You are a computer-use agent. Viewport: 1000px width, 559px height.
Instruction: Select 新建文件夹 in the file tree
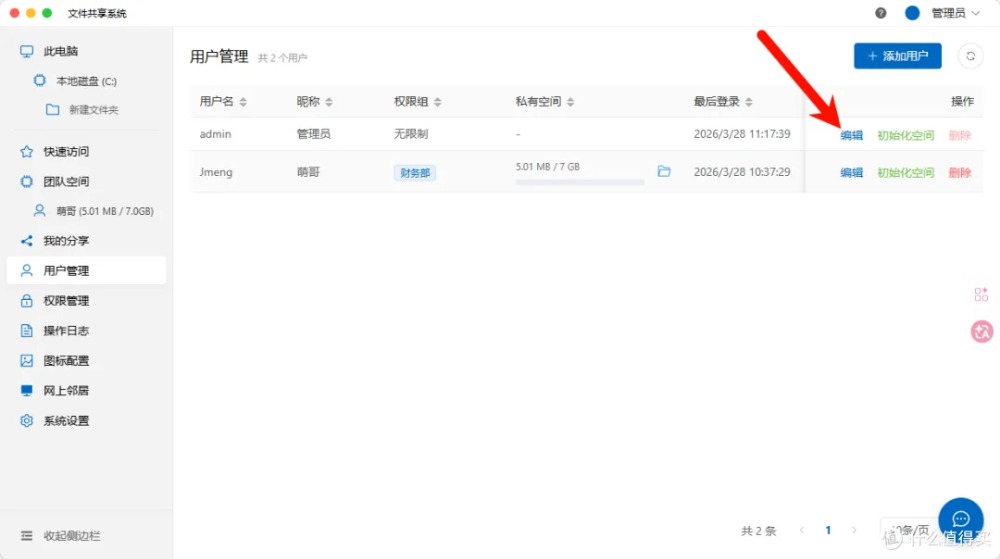tap(93, 110)
